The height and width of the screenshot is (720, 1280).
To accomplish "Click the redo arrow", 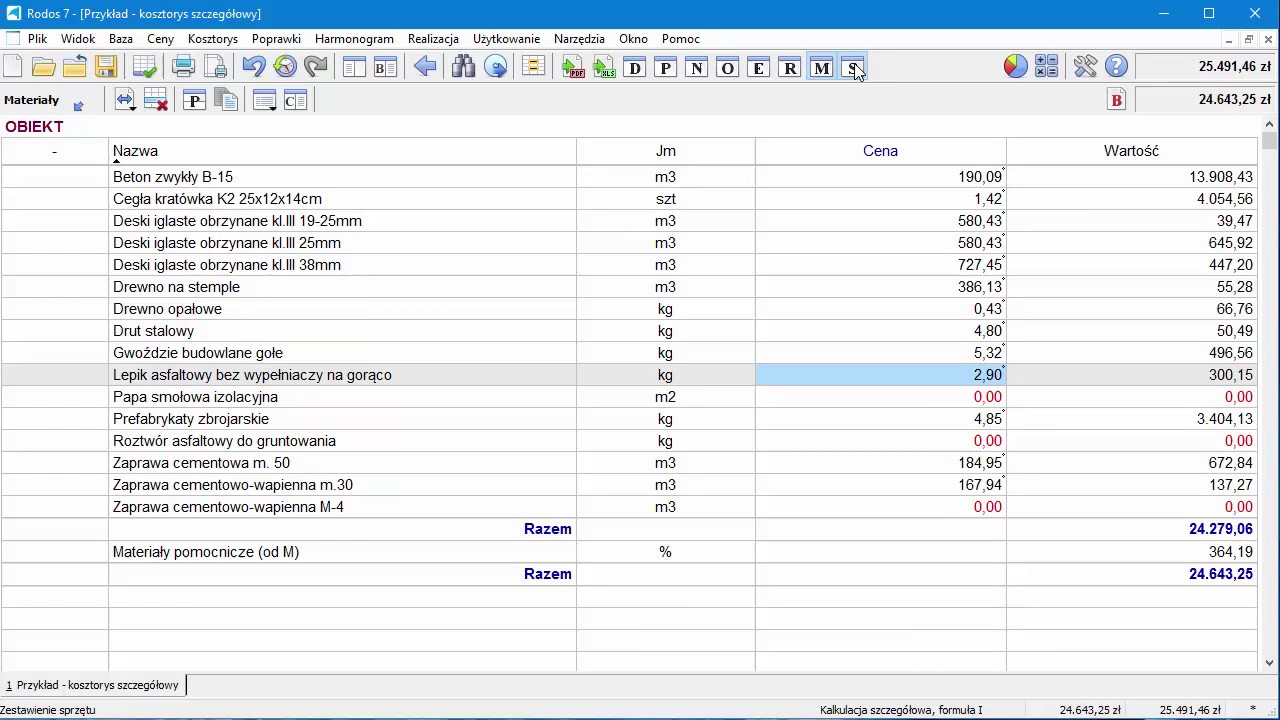I will pos(316,67).
